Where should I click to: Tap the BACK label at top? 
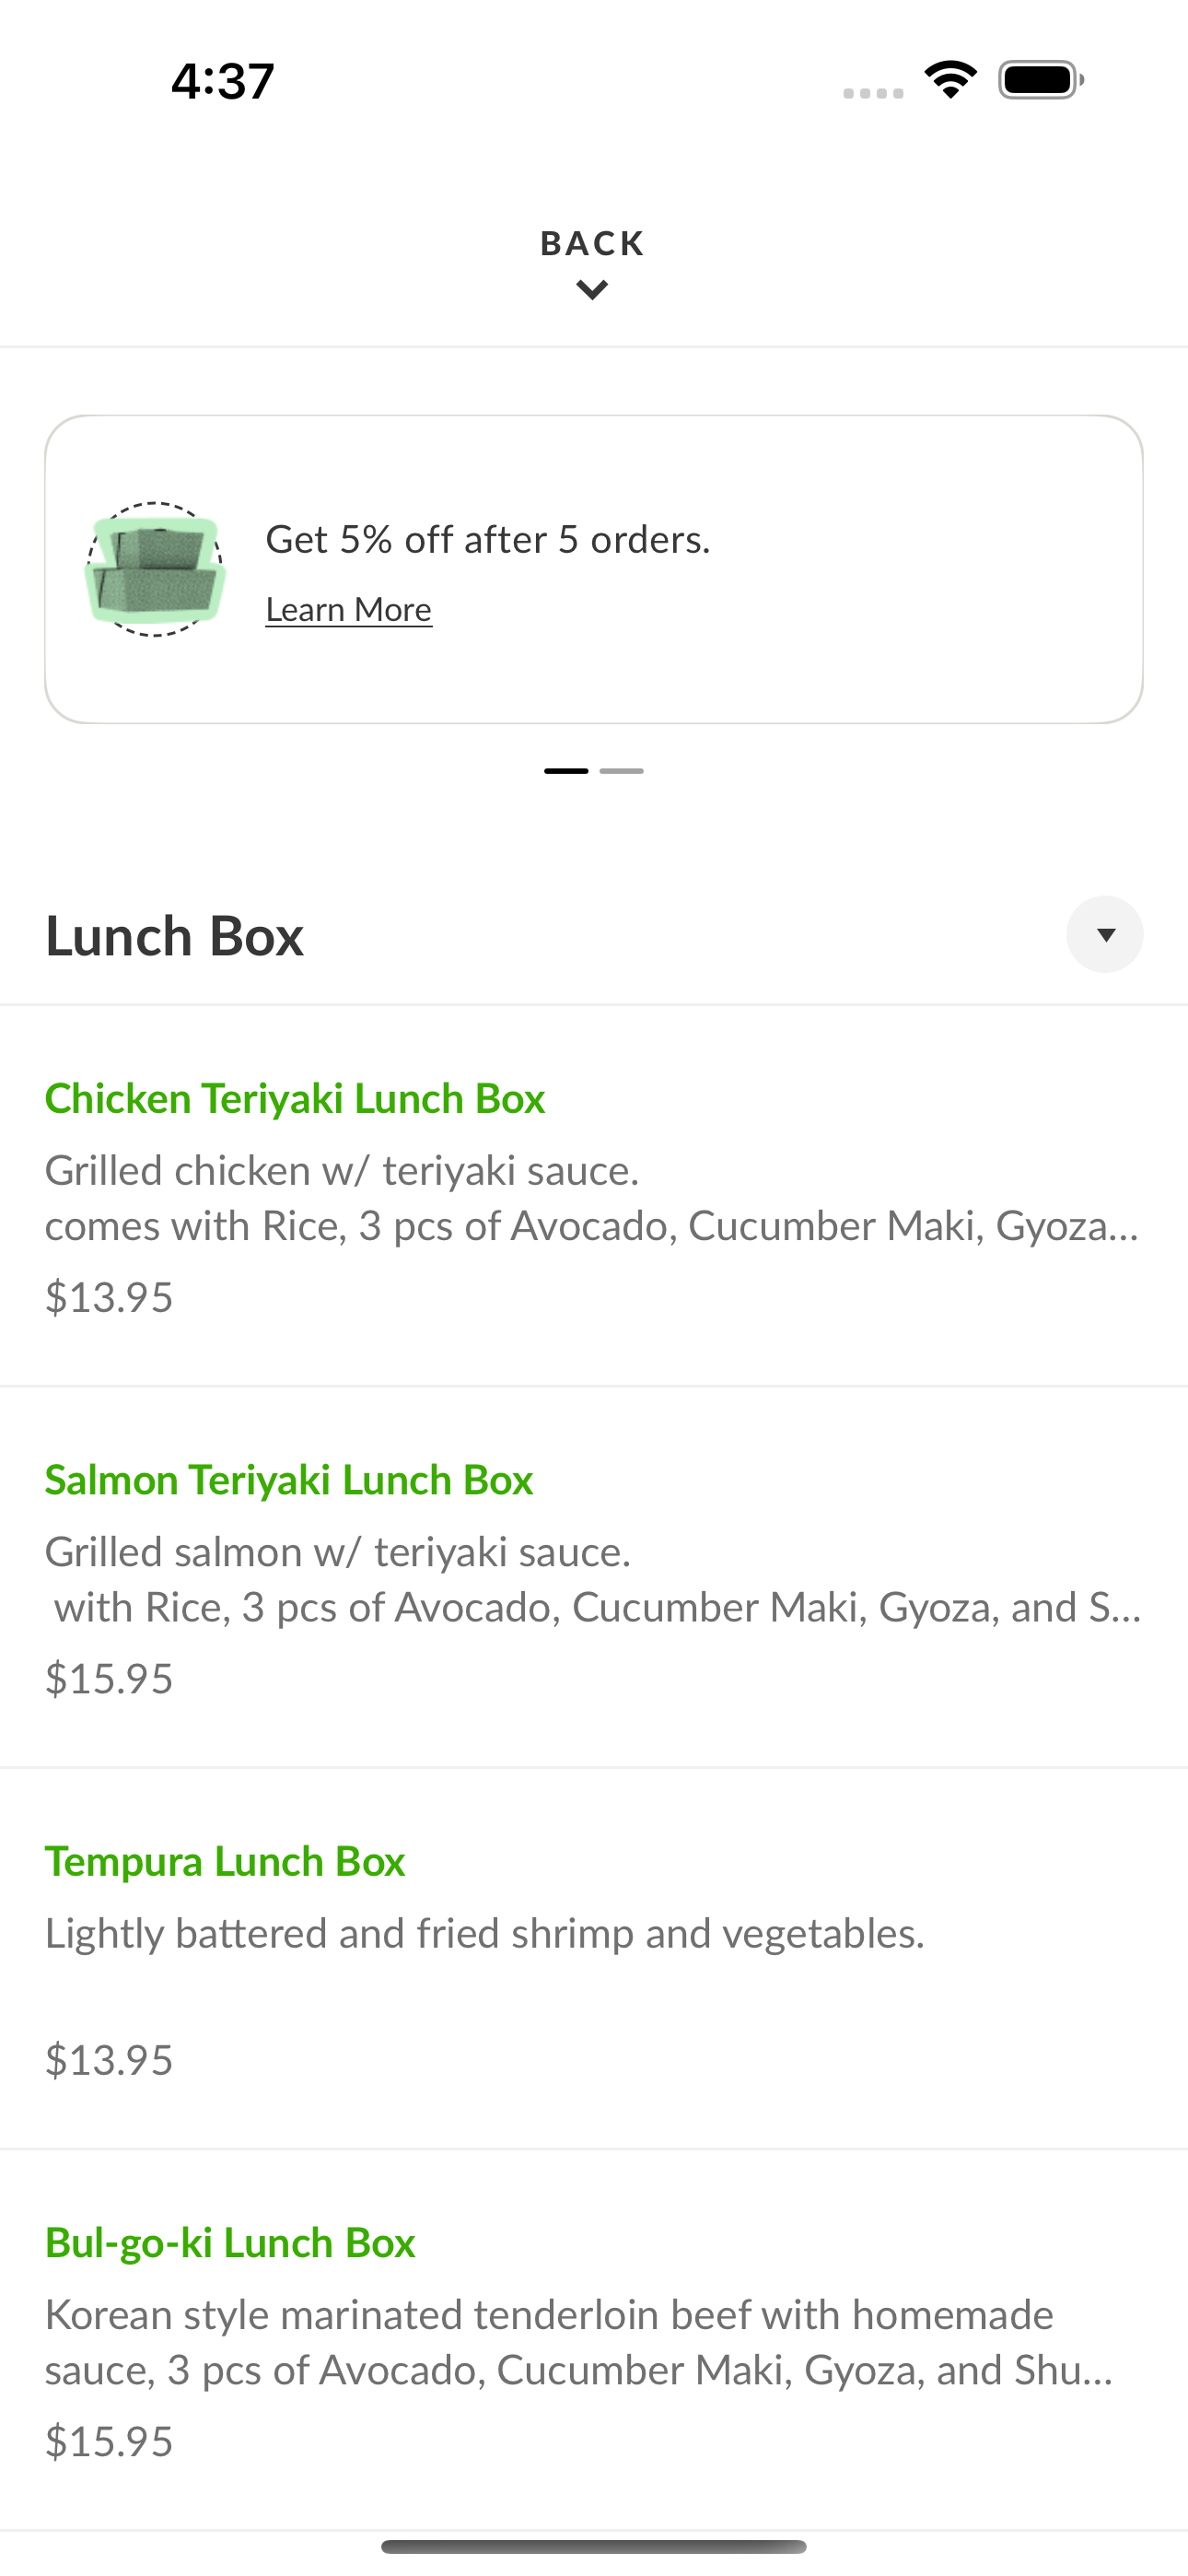593,244
